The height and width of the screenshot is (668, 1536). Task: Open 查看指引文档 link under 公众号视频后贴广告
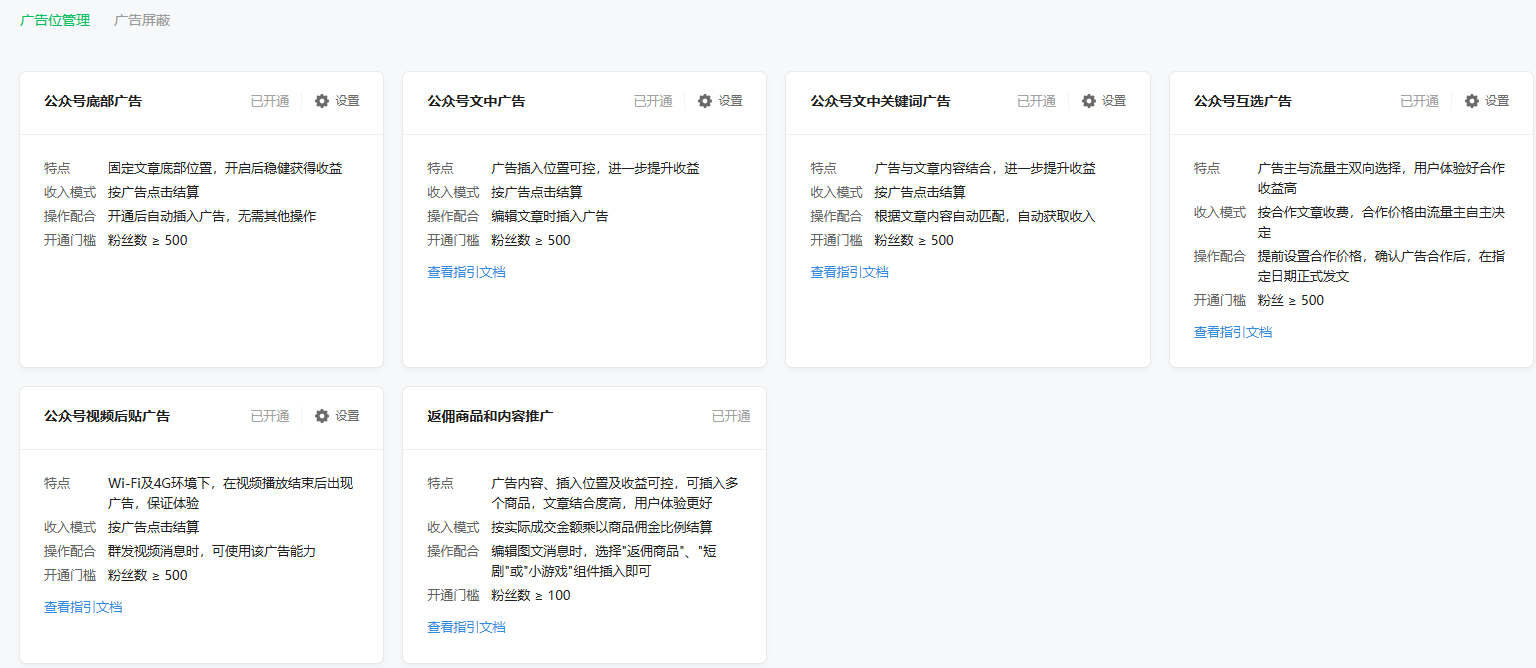[83, 607]
